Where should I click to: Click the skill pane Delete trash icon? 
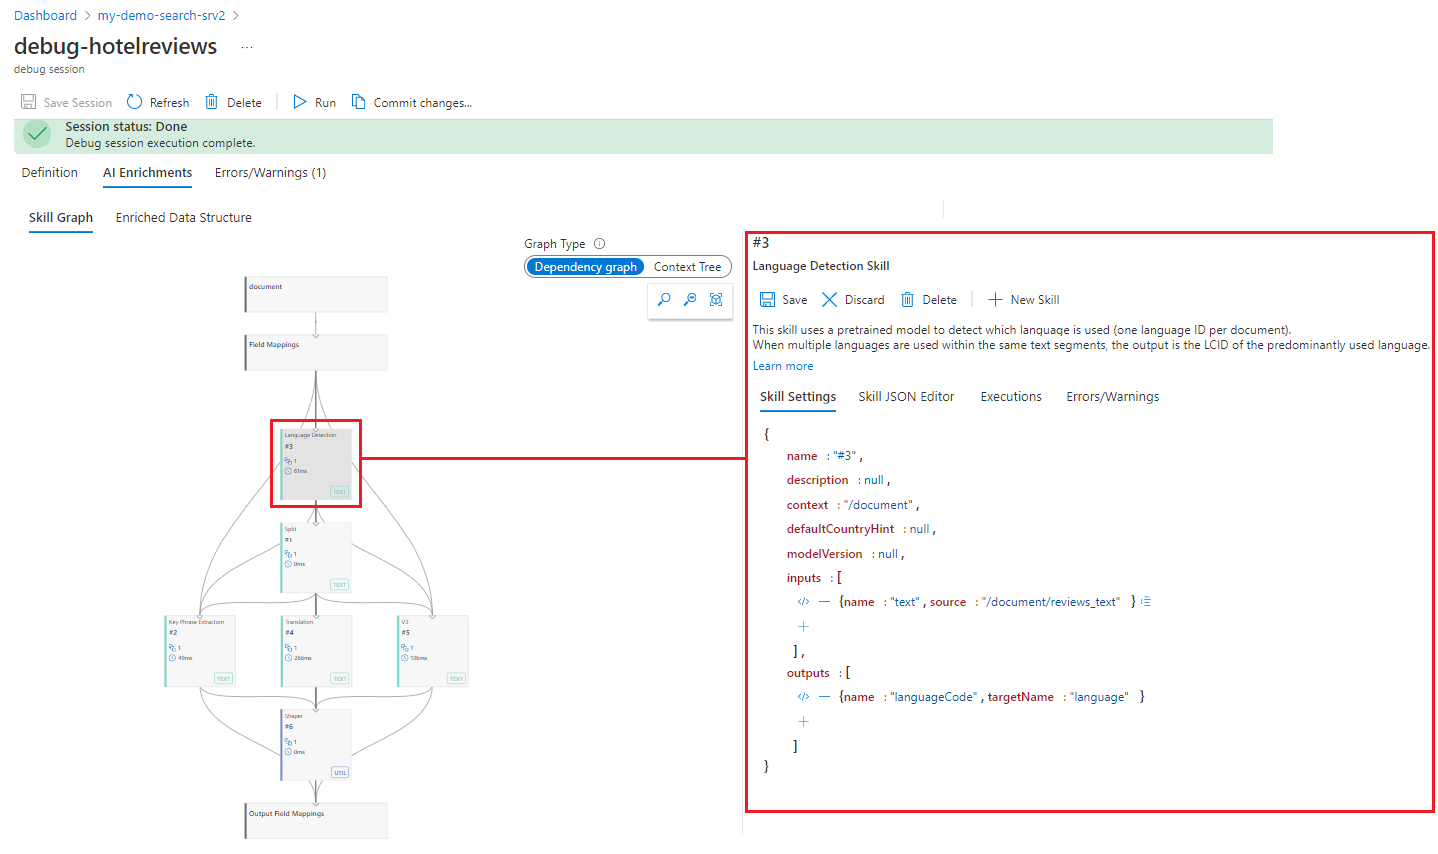[907, 299]
